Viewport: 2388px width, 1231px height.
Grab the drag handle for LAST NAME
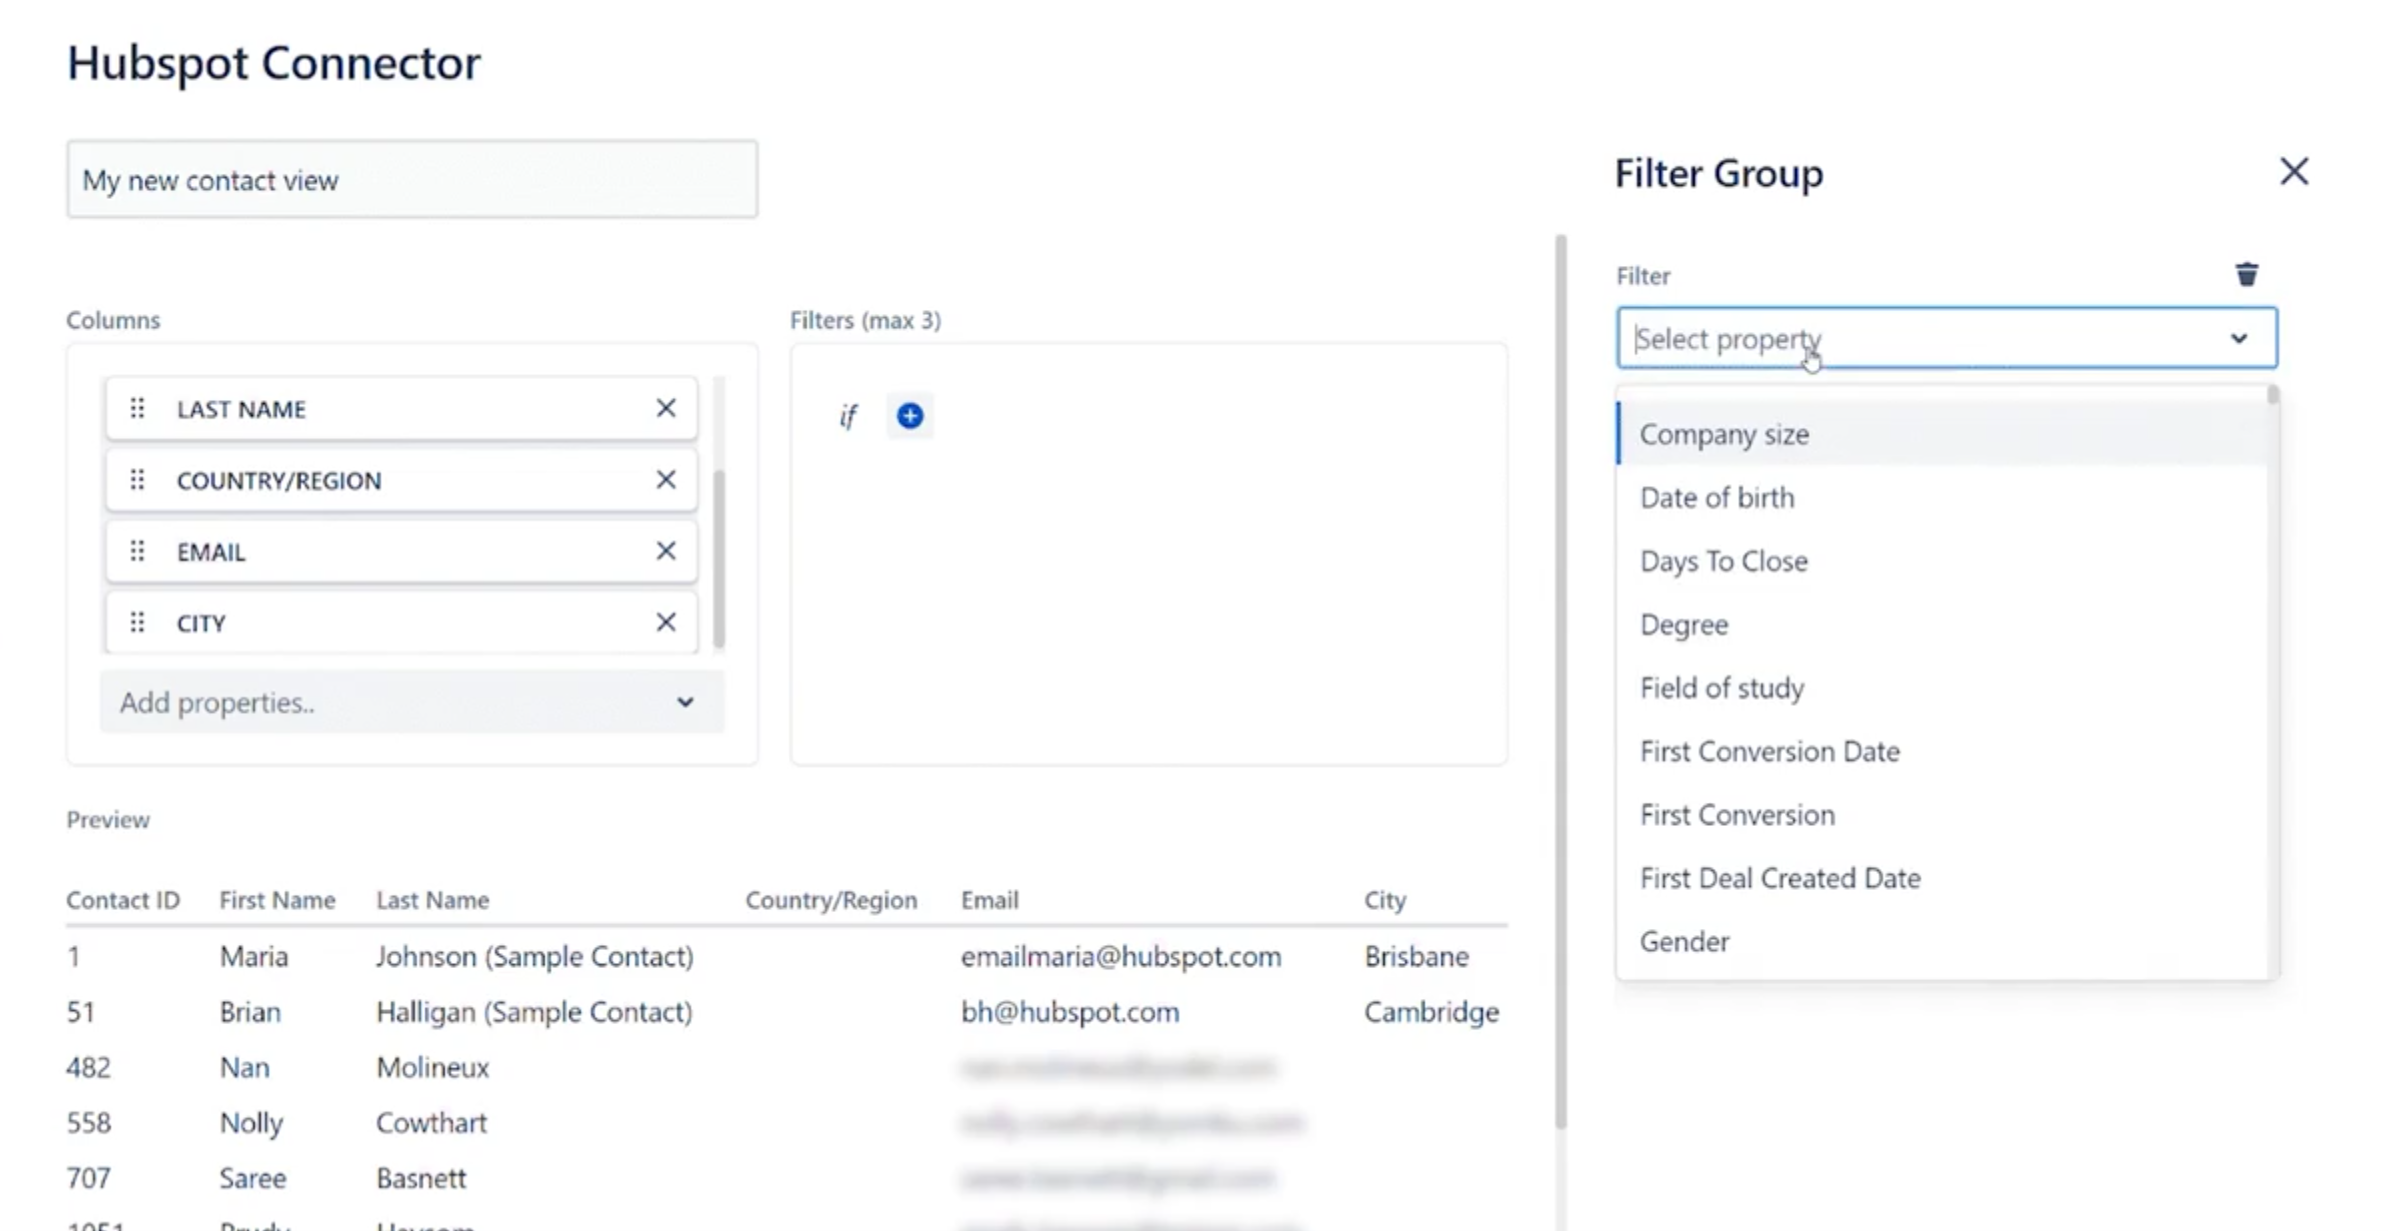(137, 408)
